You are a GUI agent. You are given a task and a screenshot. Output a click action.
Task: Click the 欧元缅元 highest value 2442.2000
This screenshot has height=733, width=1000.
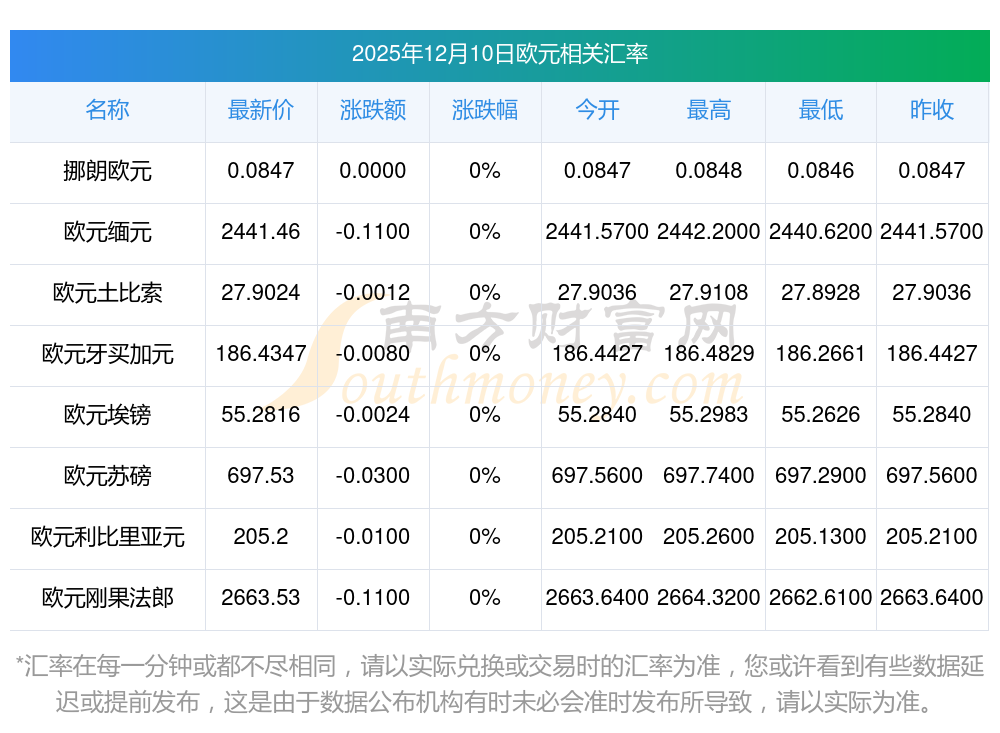click(709, 232)
